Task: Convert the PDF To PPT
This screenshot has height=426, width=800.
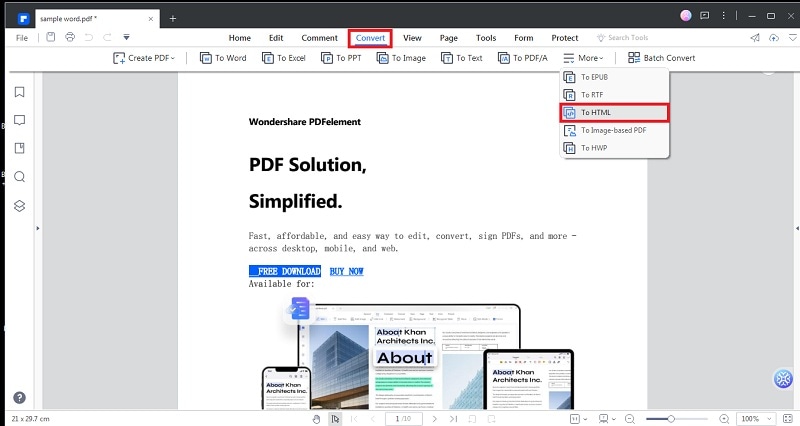Action: pyautogui.click(x=341, y=58)
